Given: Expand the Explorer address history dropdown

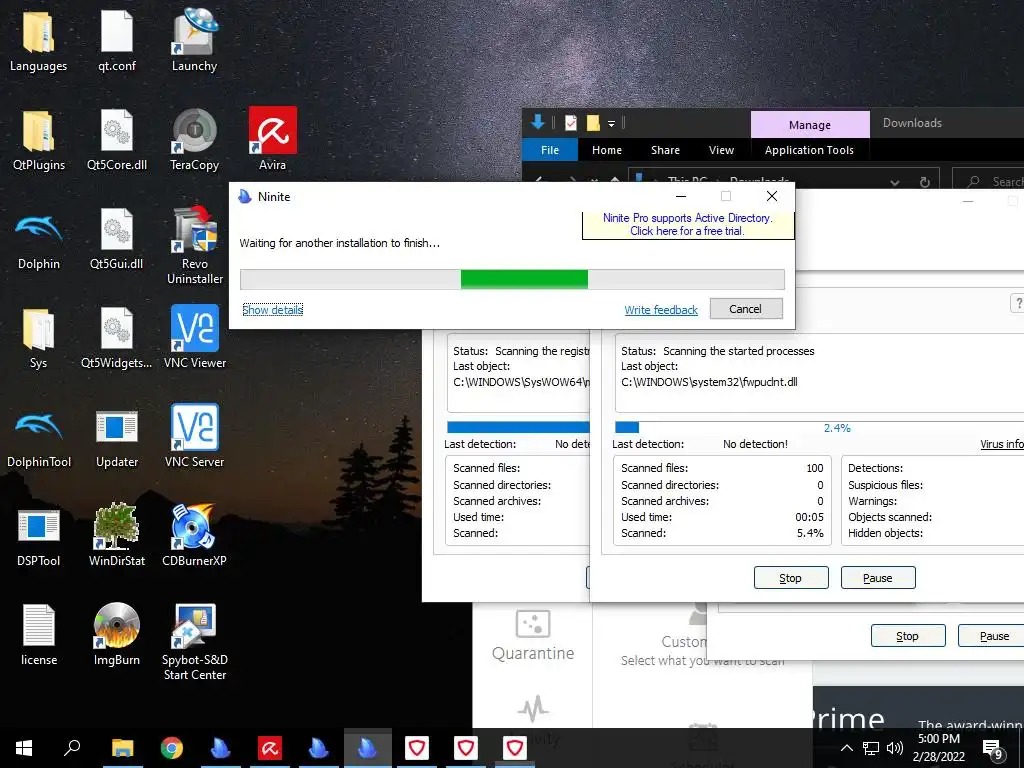Looking at the screenshot, I should tap(895, 182).
